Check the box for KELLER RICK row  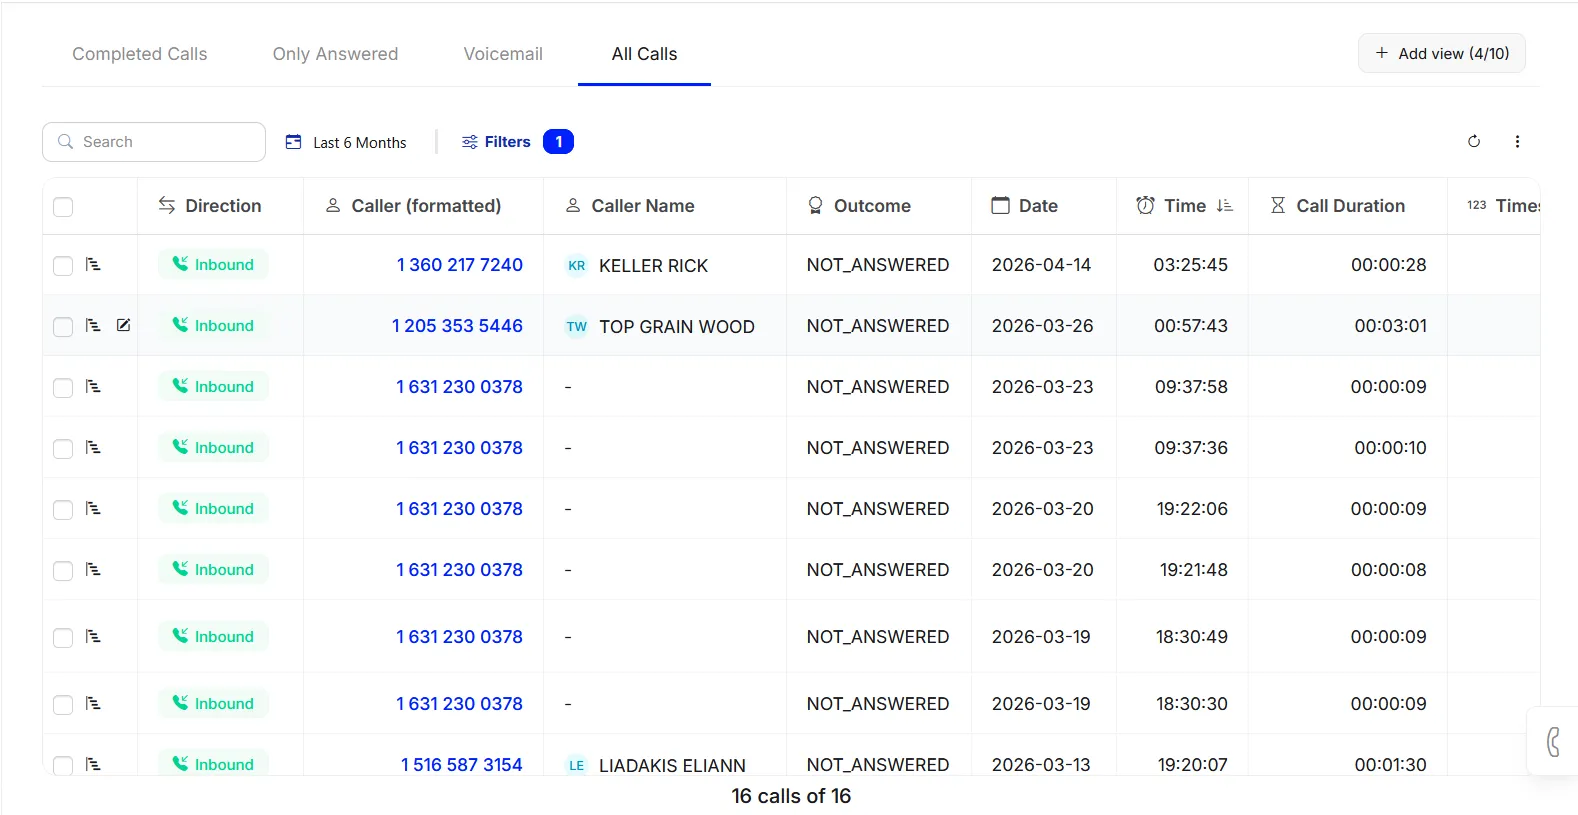[63, 265]
